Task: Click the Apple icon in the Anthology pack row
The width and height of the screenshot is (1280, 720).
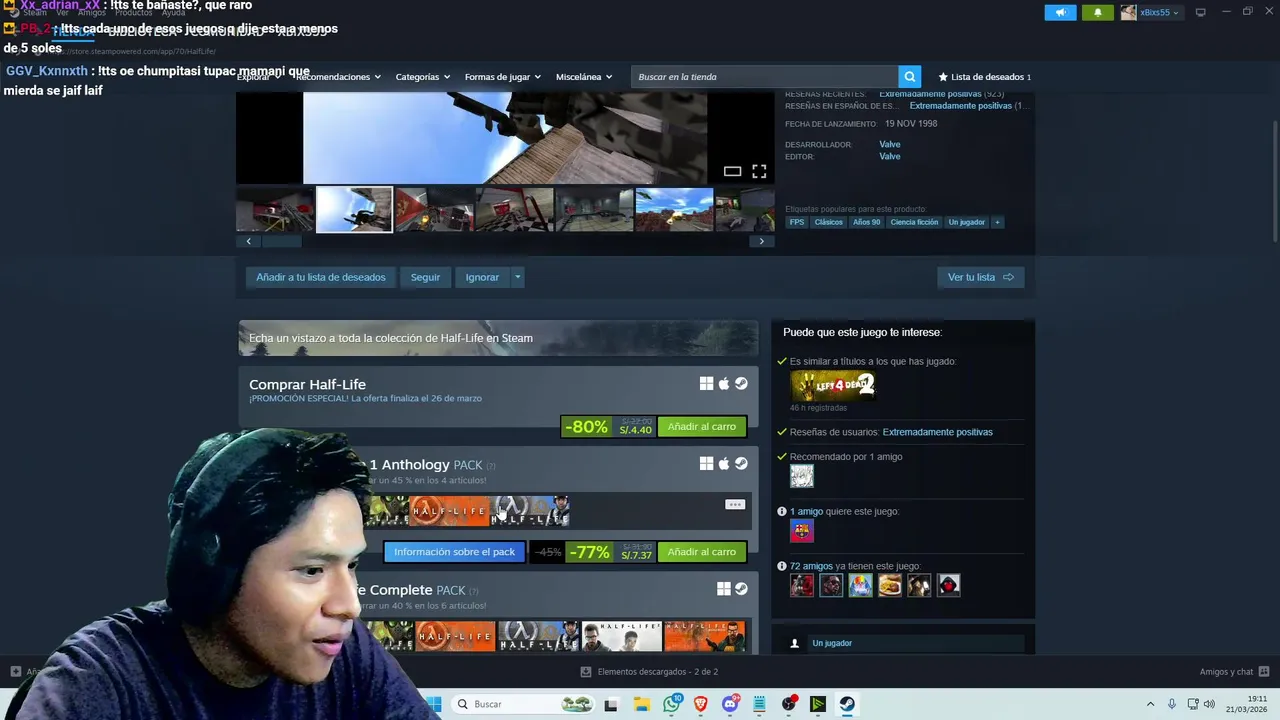Action: pos(724,463)
